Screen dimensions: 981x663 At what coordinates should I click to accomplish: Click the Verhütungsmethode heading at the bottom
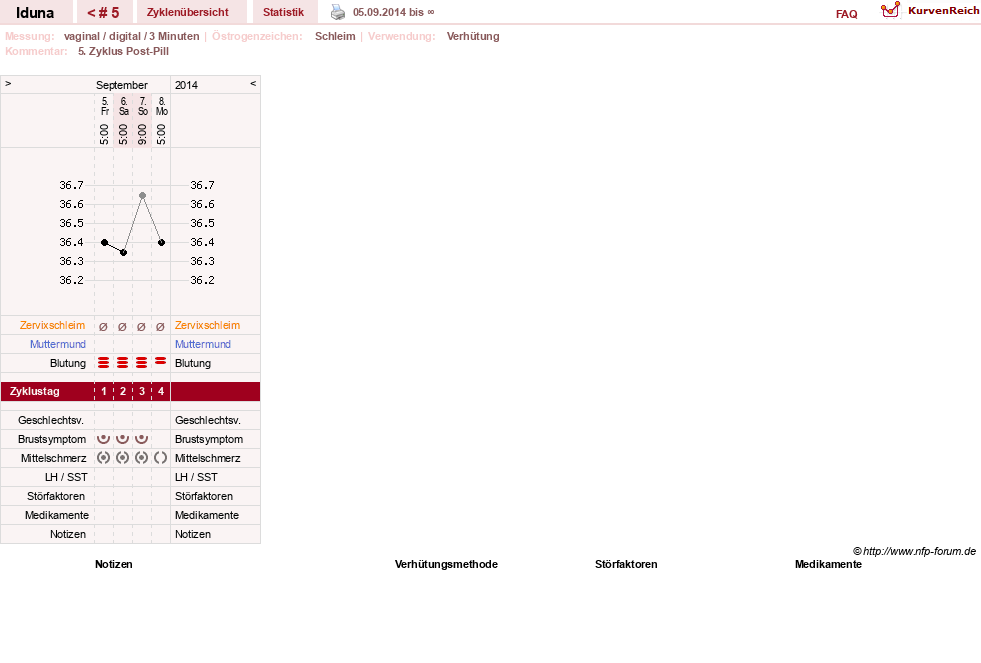tap(446, 564)
